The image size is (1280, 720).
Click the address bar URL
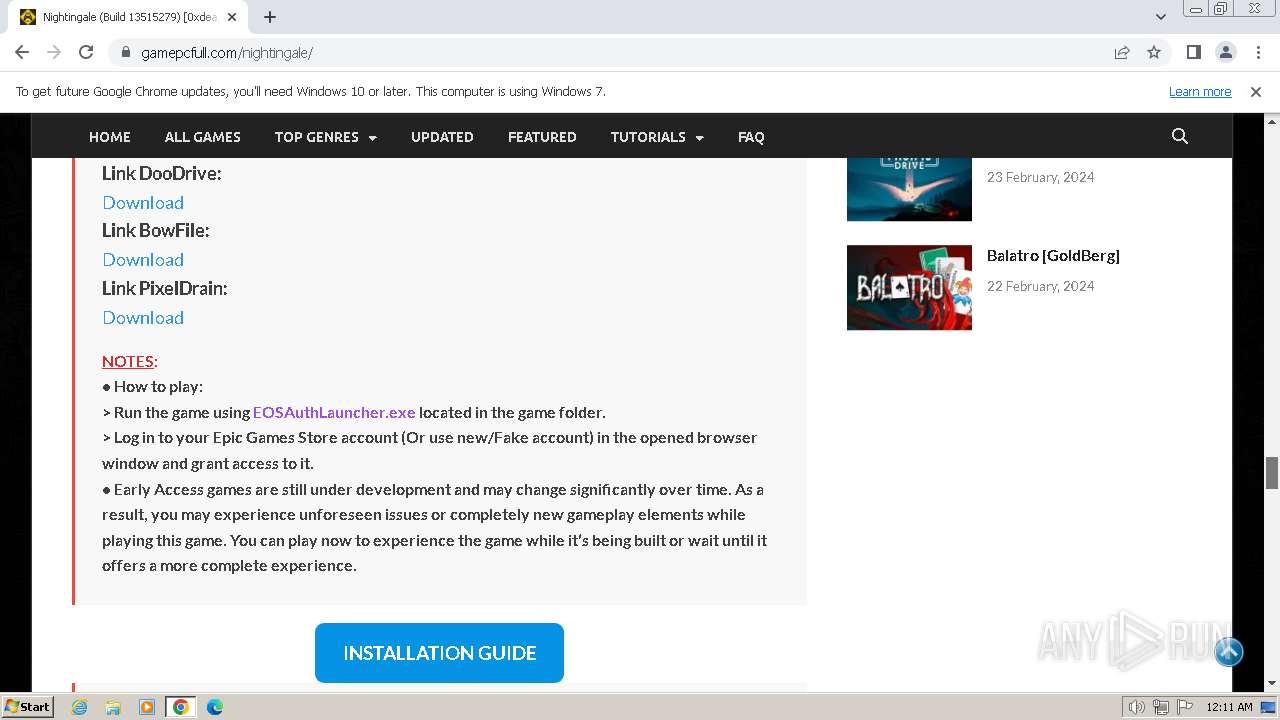click(227, 52)
